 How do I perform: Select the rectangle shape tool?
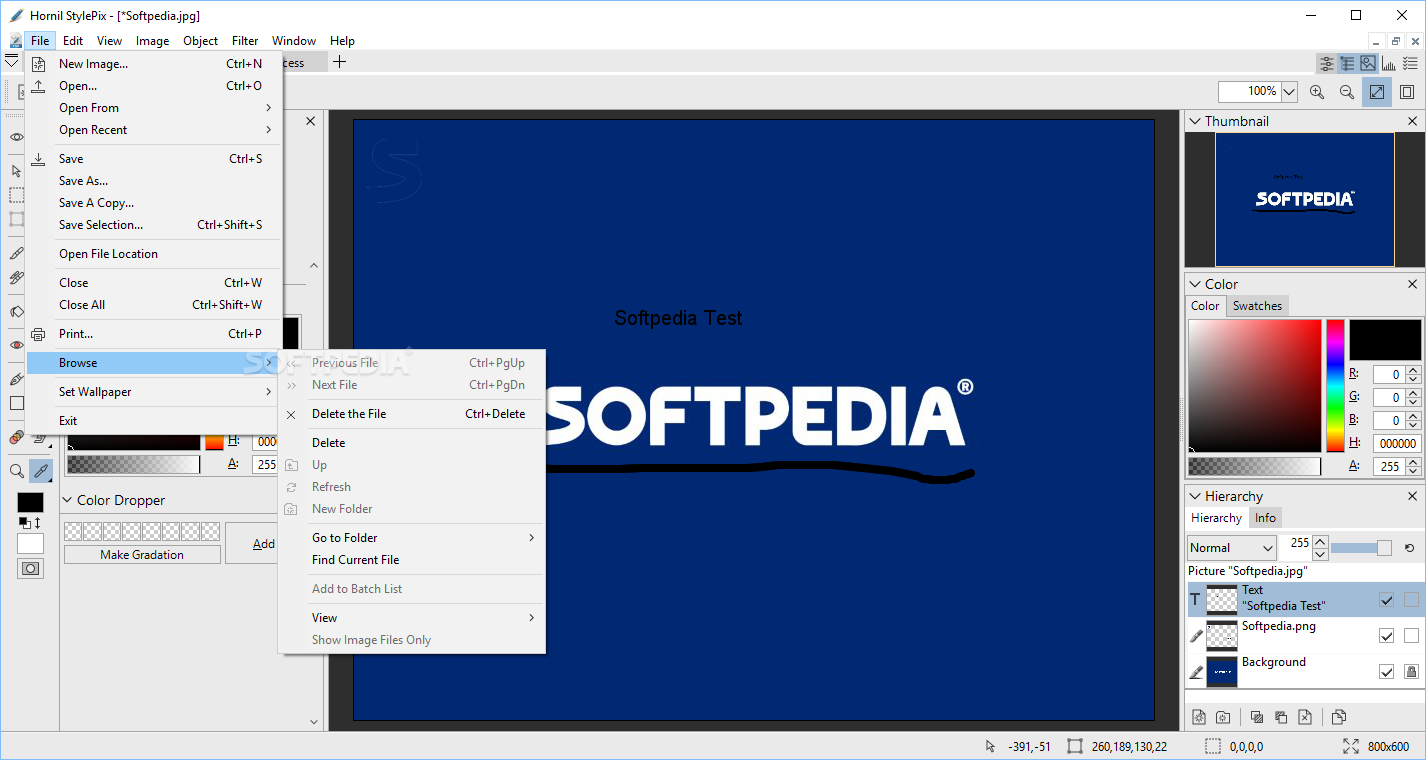16,403
